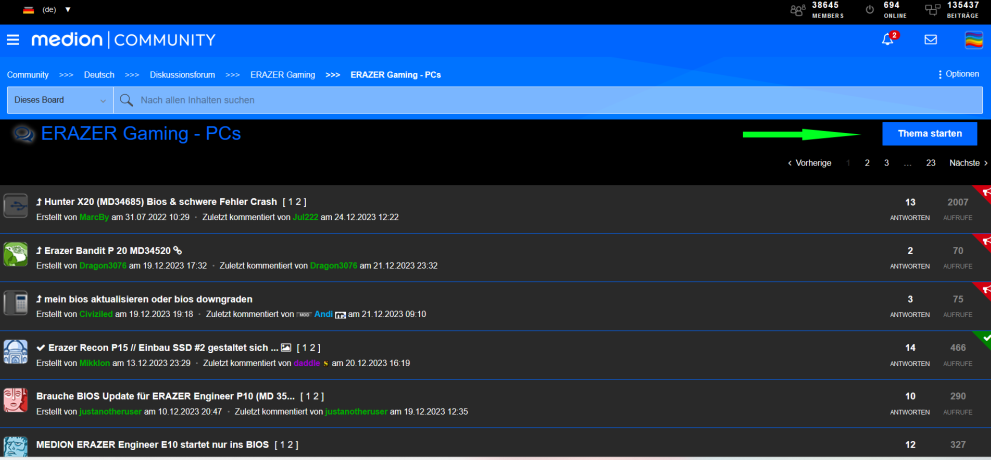Click the Medion Community logo
This screenshot has width=991, height=460.
(123, 40)
